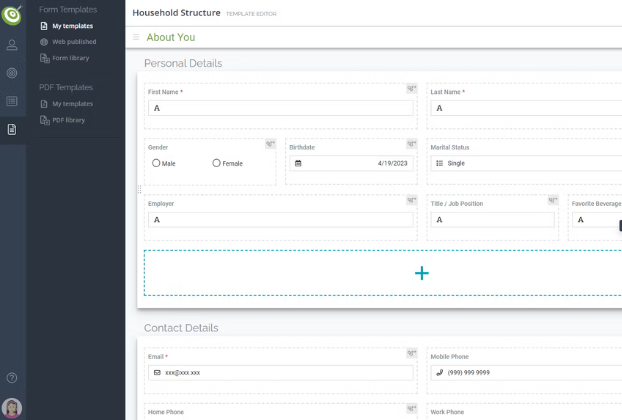Open the Marital Status dropdown
Screen dimensions: 622x420
526,163
